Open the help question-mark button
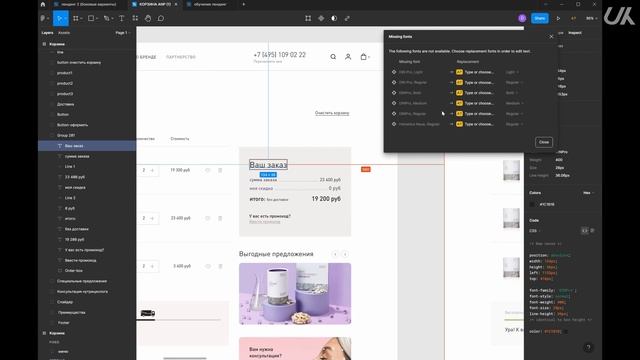Screen dimensions: 640x360 coord(588,348)
